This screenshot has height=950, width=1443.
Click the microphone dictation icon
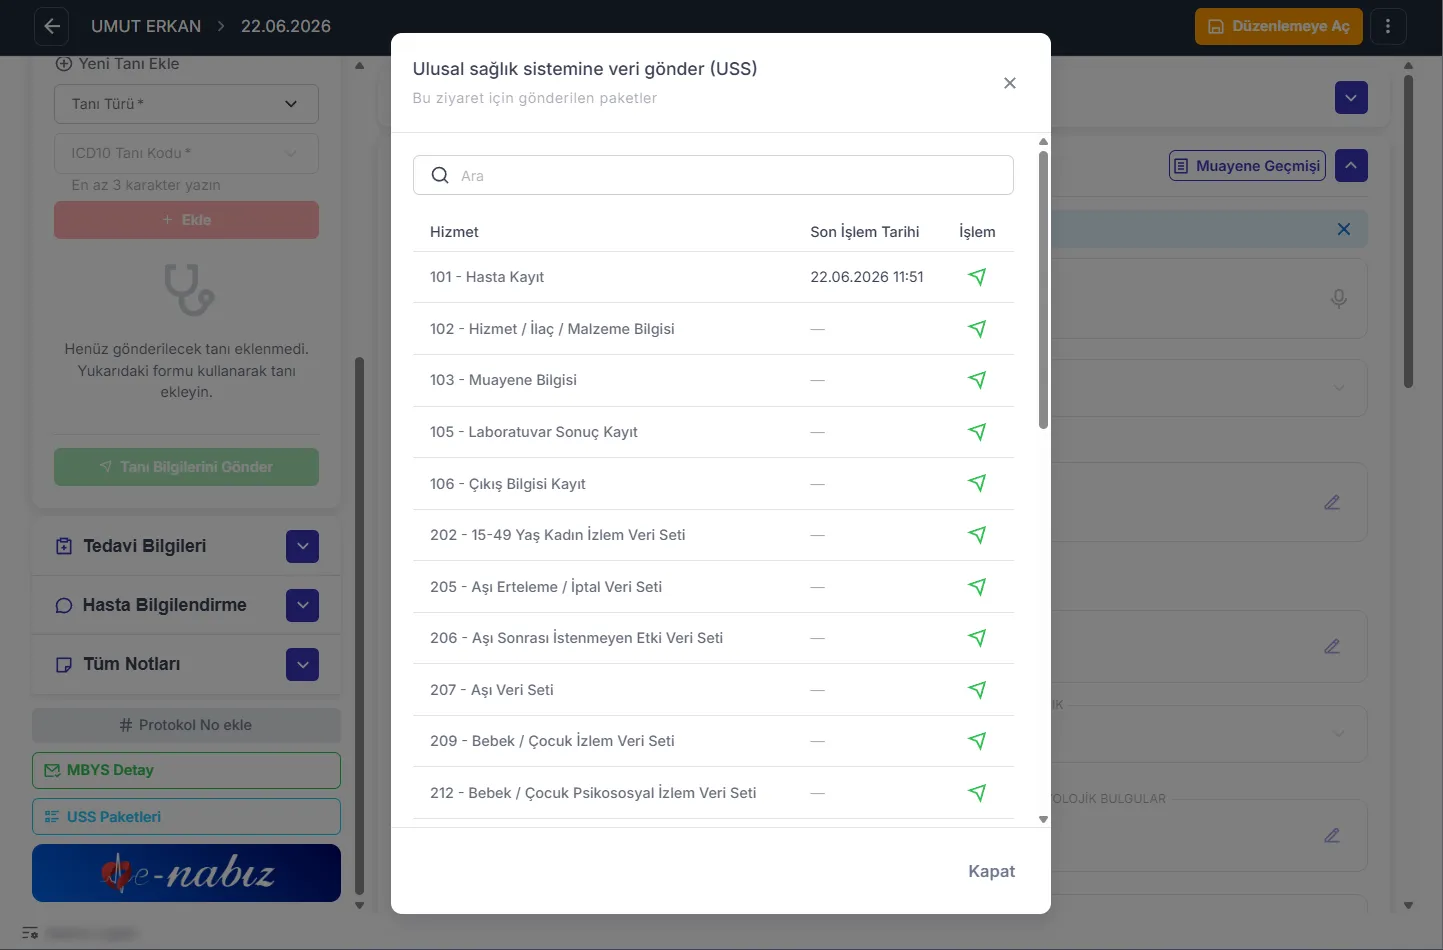[x=1339, y=298]
